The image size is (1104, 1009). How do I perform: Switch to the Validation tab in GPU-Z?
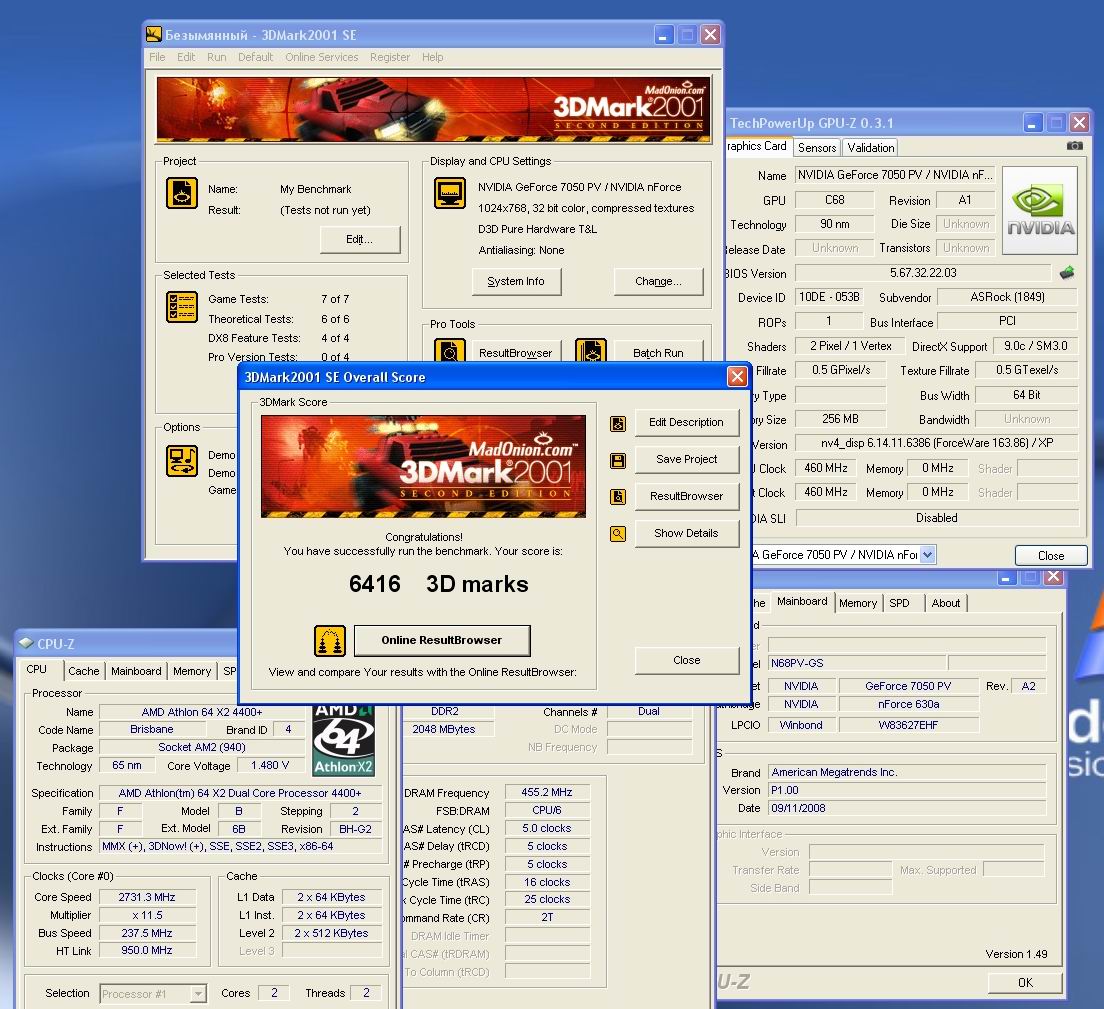(x=871, y=147)
